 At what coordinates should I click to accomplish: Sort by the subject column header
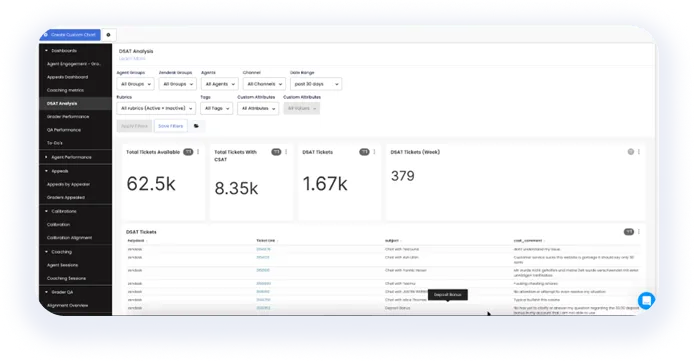coord(392,241)
